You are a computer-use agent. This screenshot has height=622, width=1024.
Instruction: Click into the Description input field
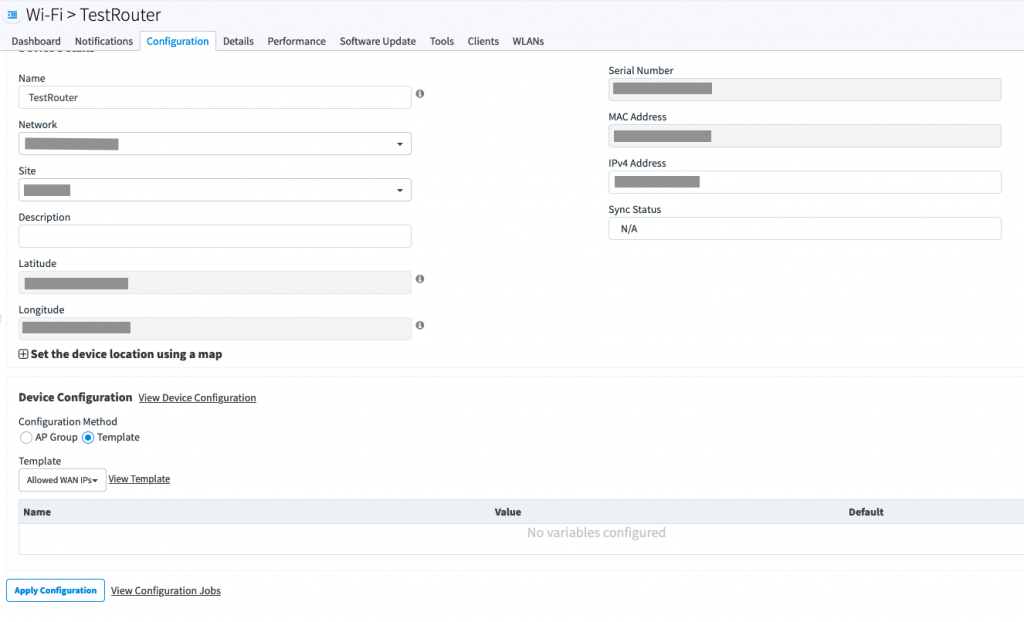pyautogui.click(x=215, y=236)
